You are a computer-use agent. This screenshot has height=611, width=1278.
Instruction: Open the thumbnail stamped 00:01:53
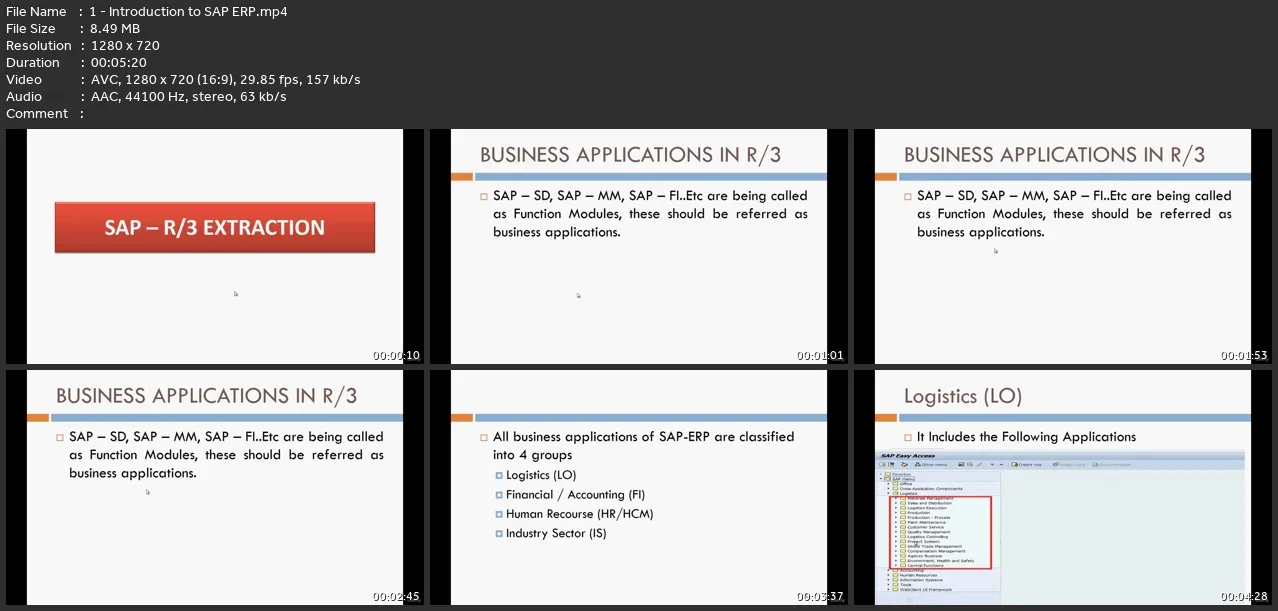(x=1063, y=246)
